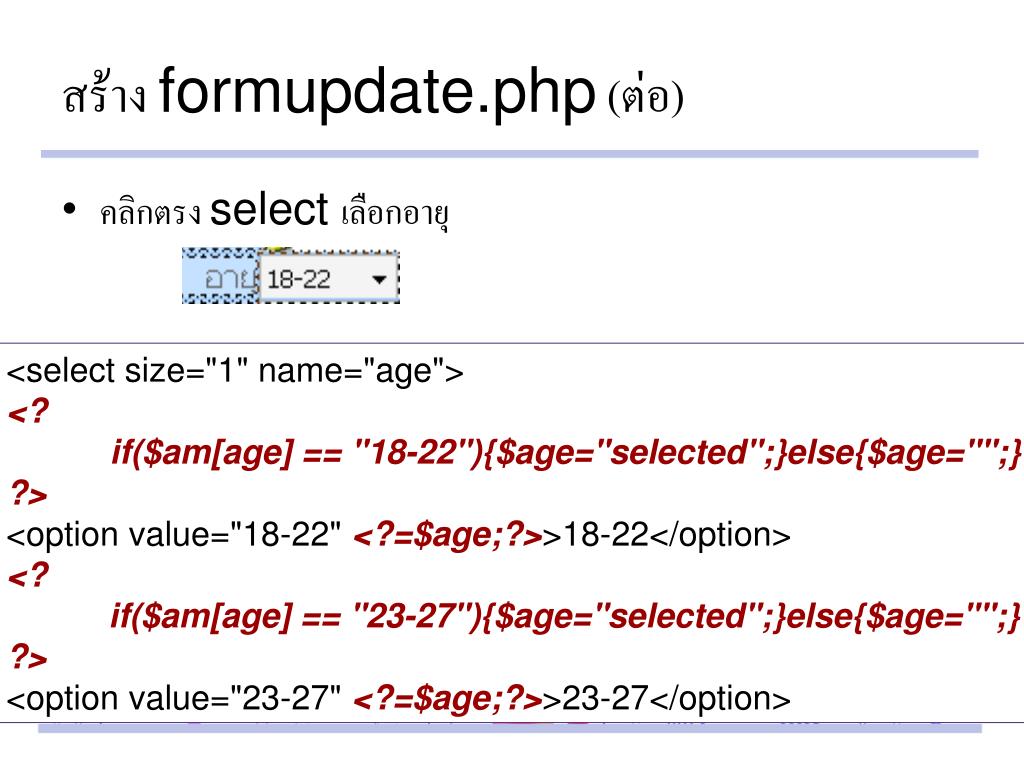Click the 18-22 value in select box
Viewport: 1024px width, 768px height.
[x=300, y=280]
